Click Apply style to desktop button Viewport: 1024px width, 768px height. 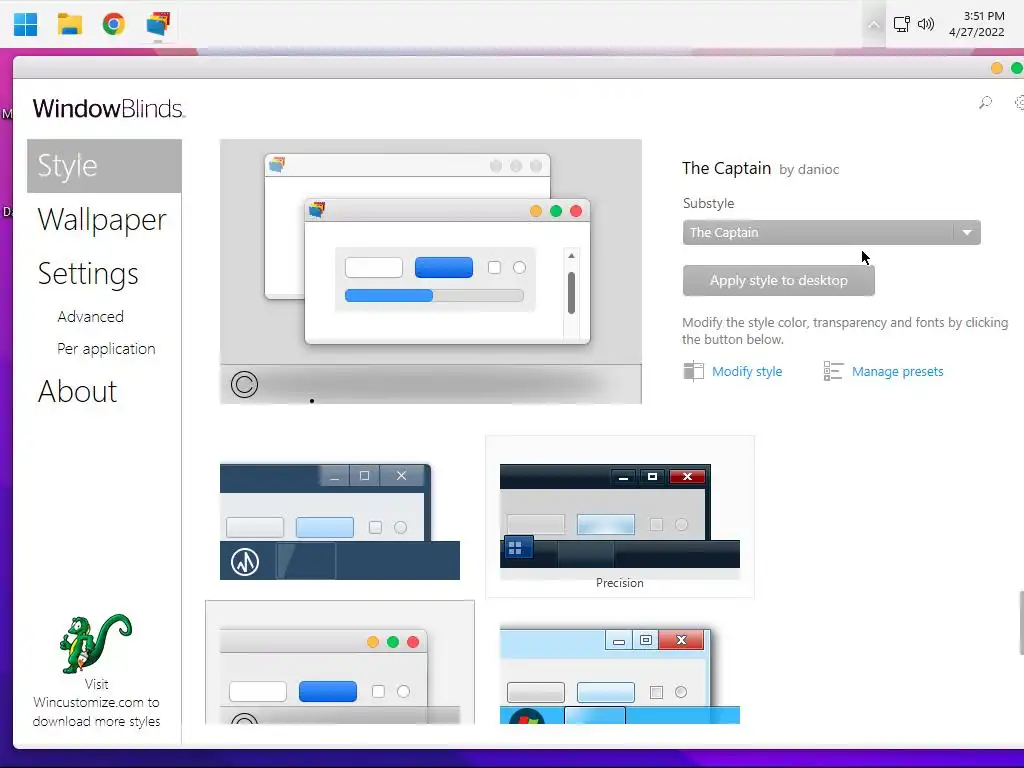778,280
